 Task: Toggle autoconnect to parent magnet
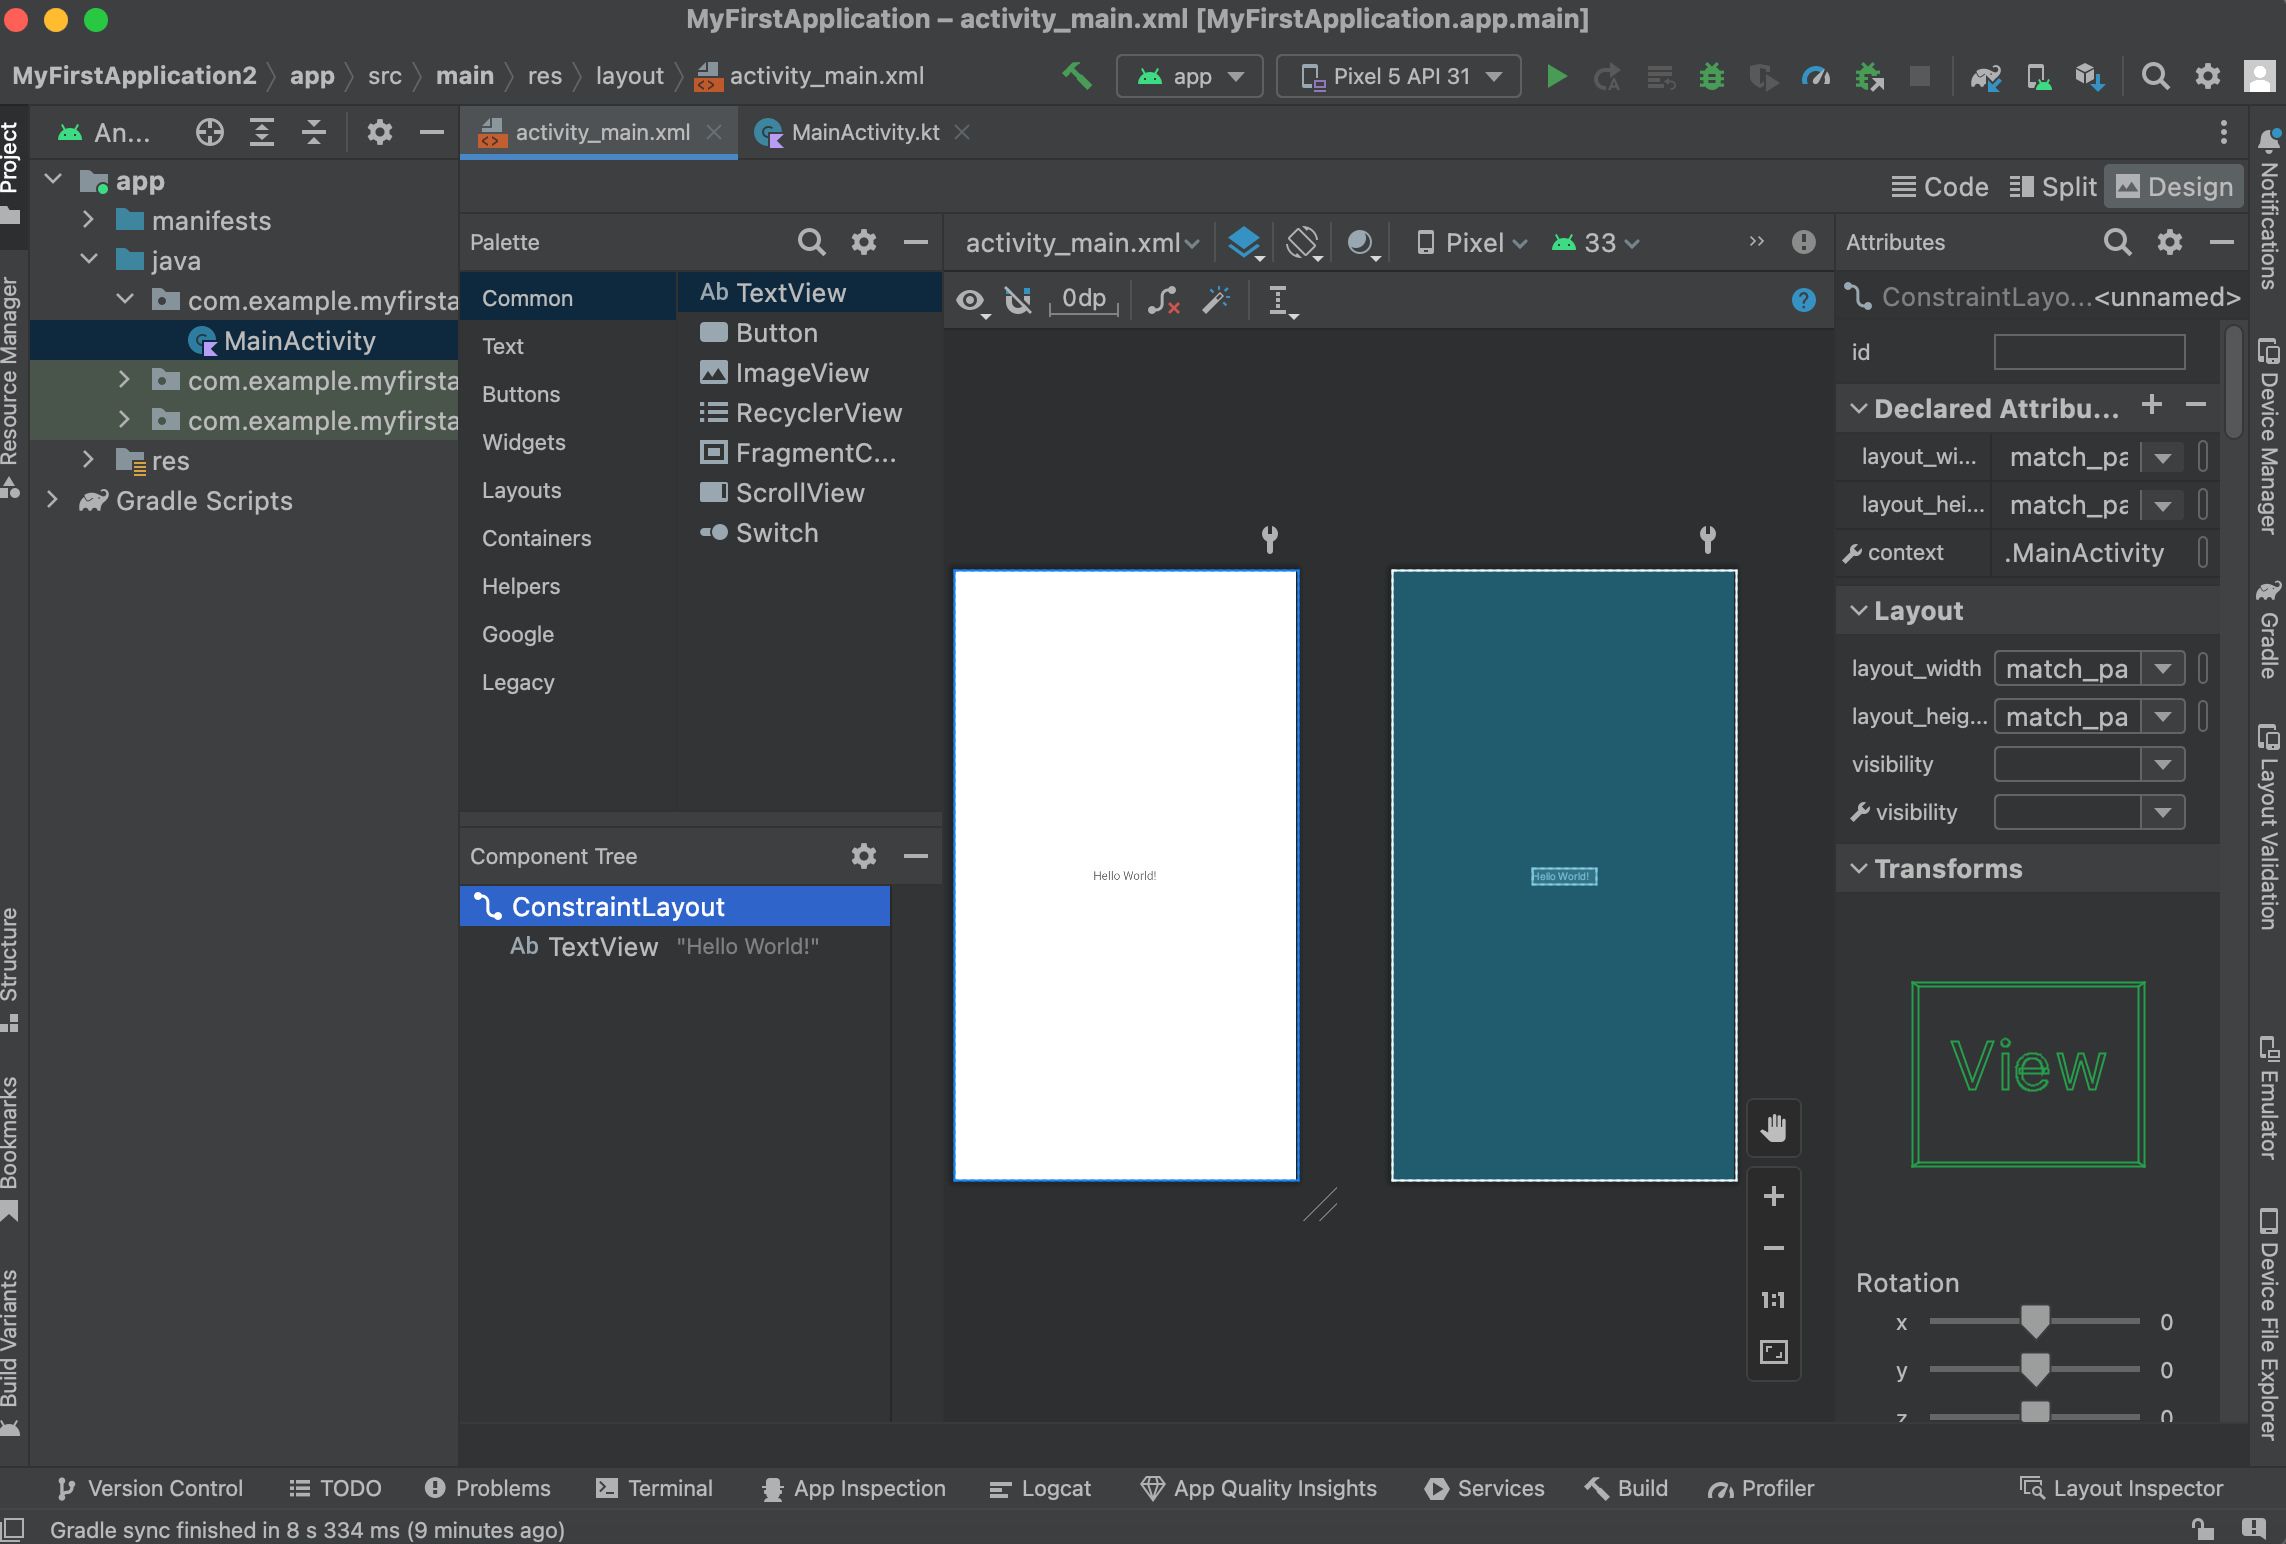pyautogui.click(x=1019, y=300)
